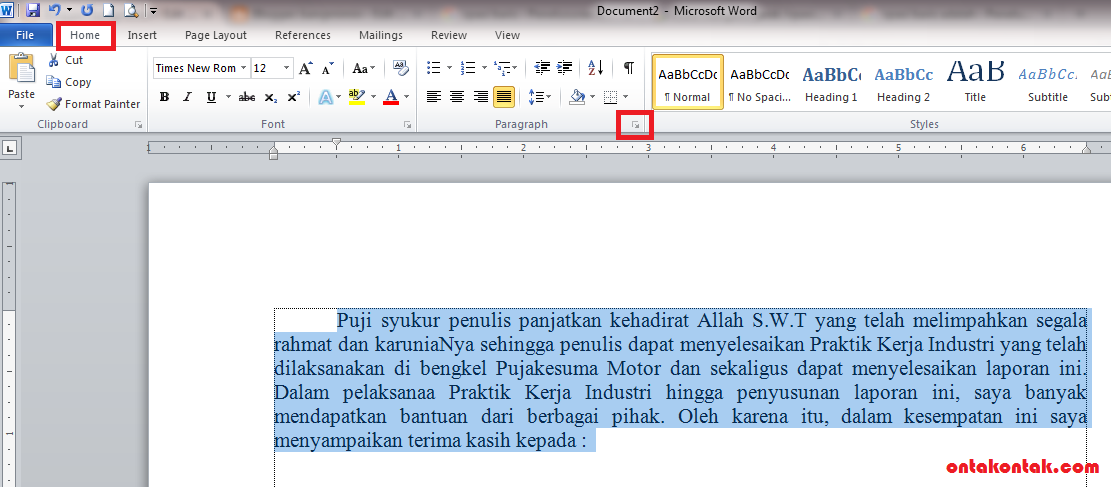
Task: Click the Print Preview icon in title bar
Action: [130, 10]
